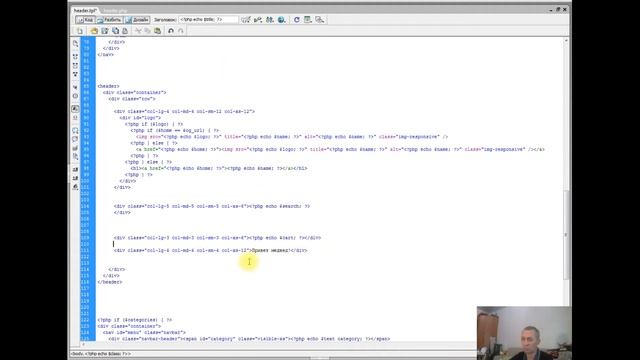Viewport: 640px width, 360px height.
Task: Toggle Highlight Invalid Code icon
Action: (75, 118)
